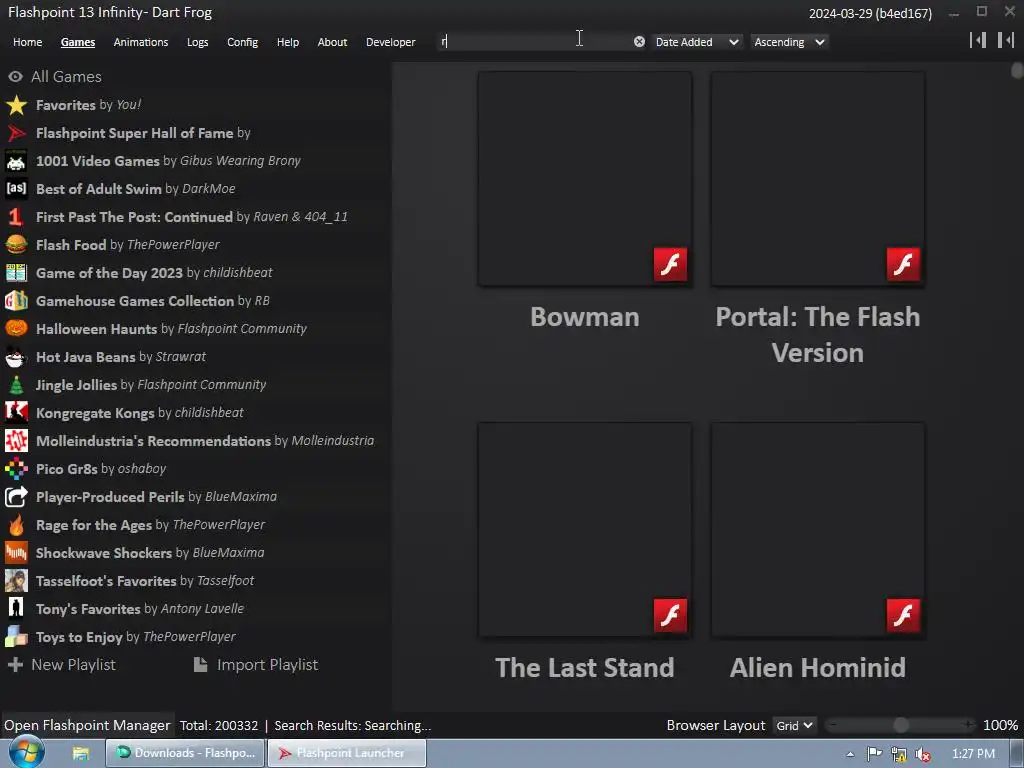Select The Last Stand thumbnail

tap(584, 530)
